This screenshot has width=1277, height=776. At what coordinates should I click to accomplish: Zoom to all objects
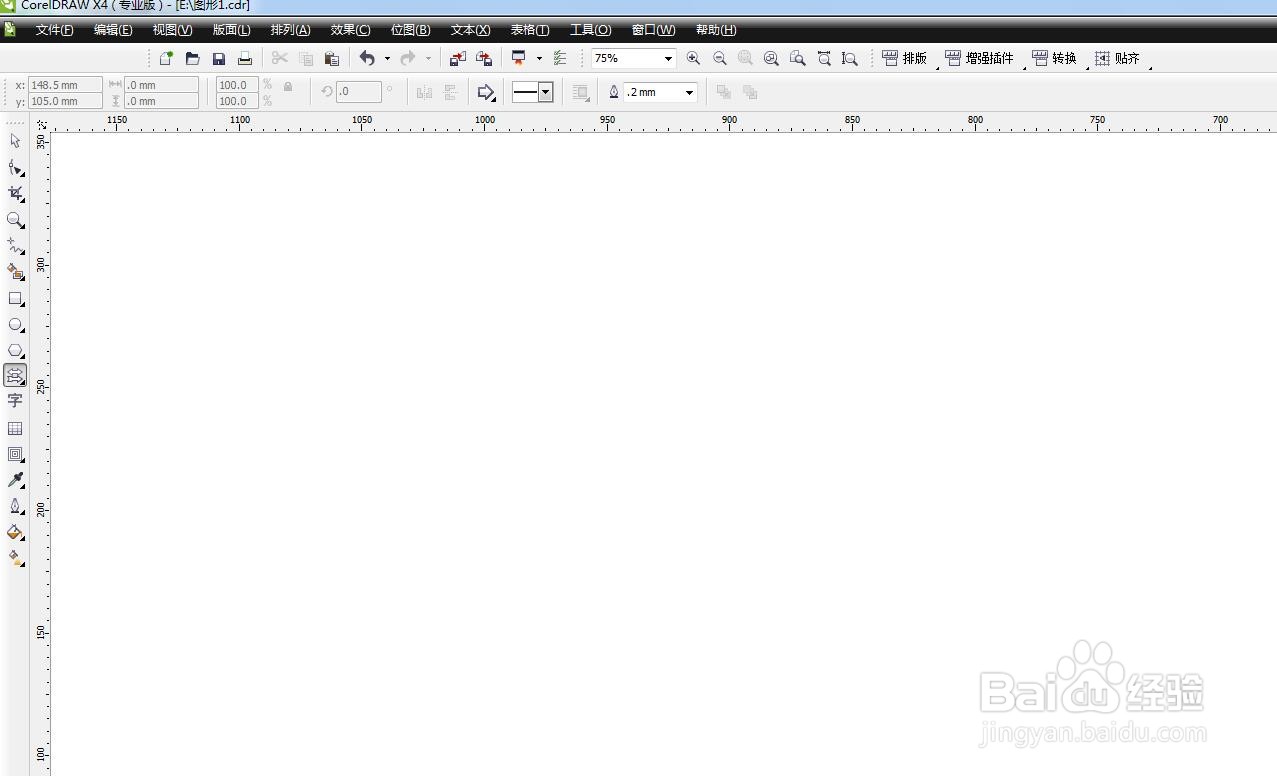771,59
